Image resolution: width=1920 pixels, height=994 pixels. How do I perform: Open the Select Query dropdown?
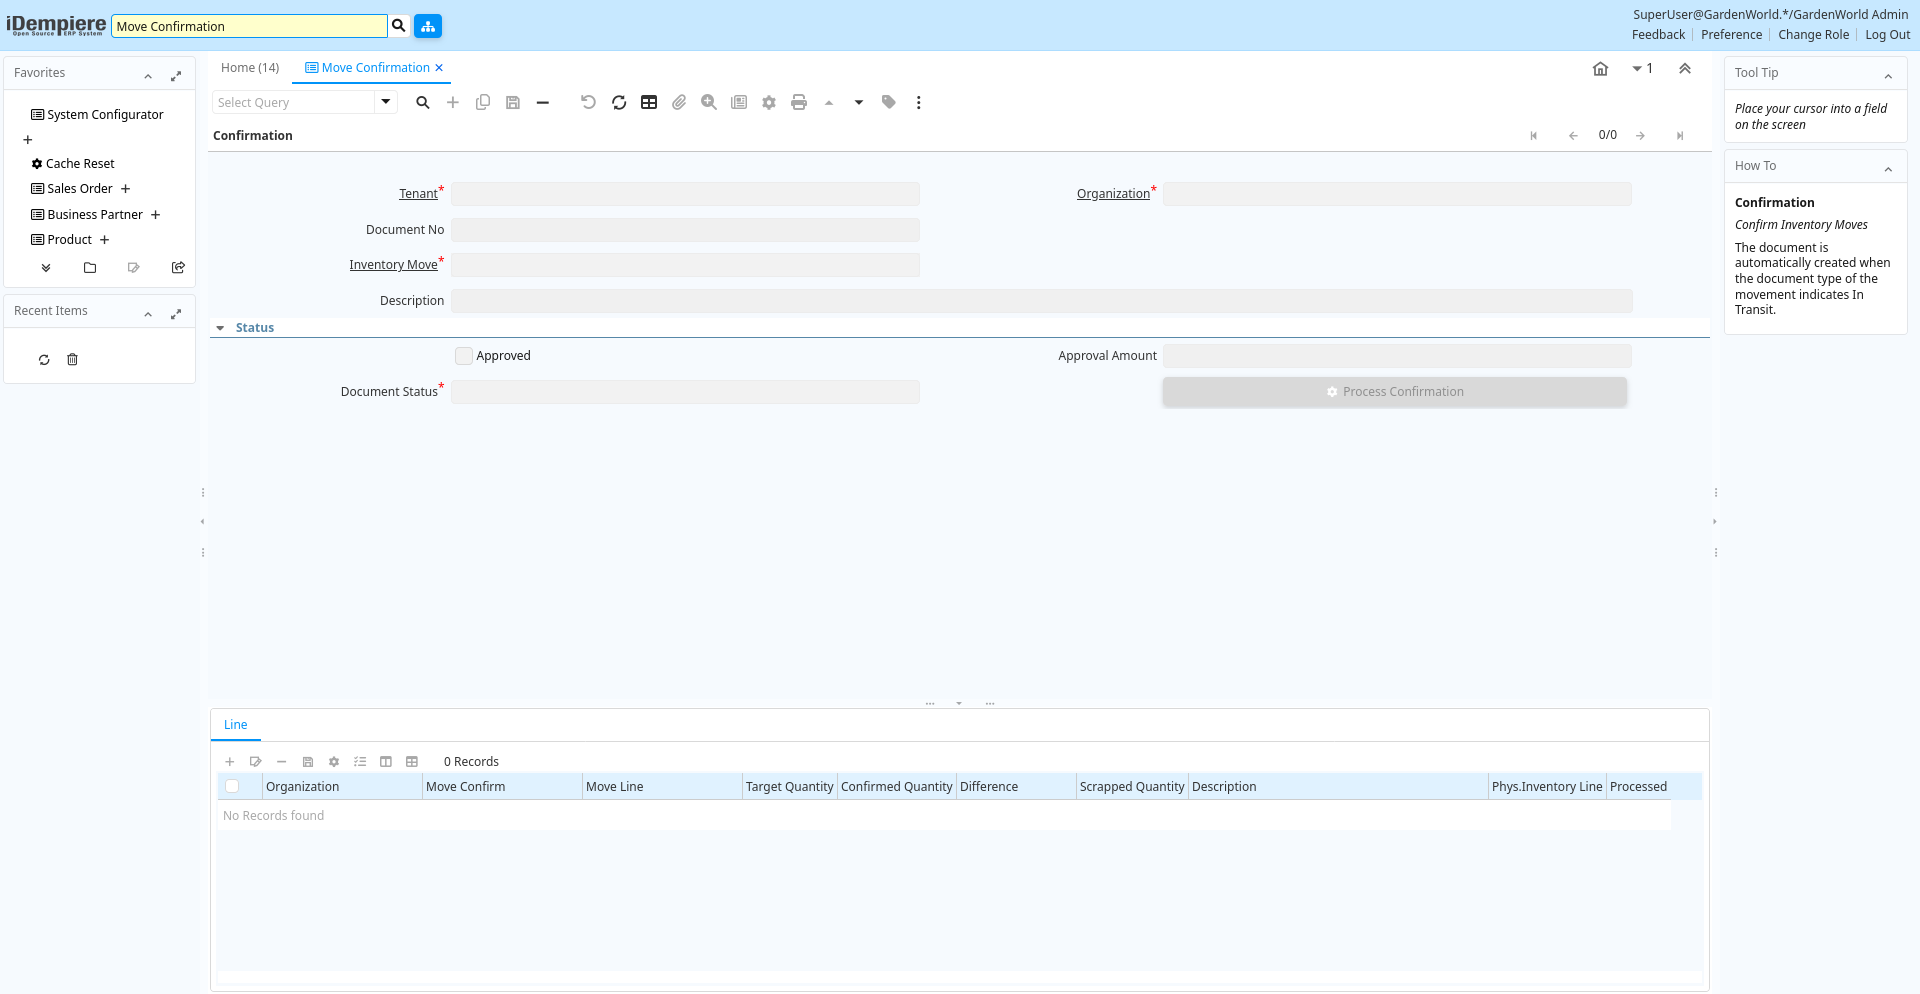385,102
